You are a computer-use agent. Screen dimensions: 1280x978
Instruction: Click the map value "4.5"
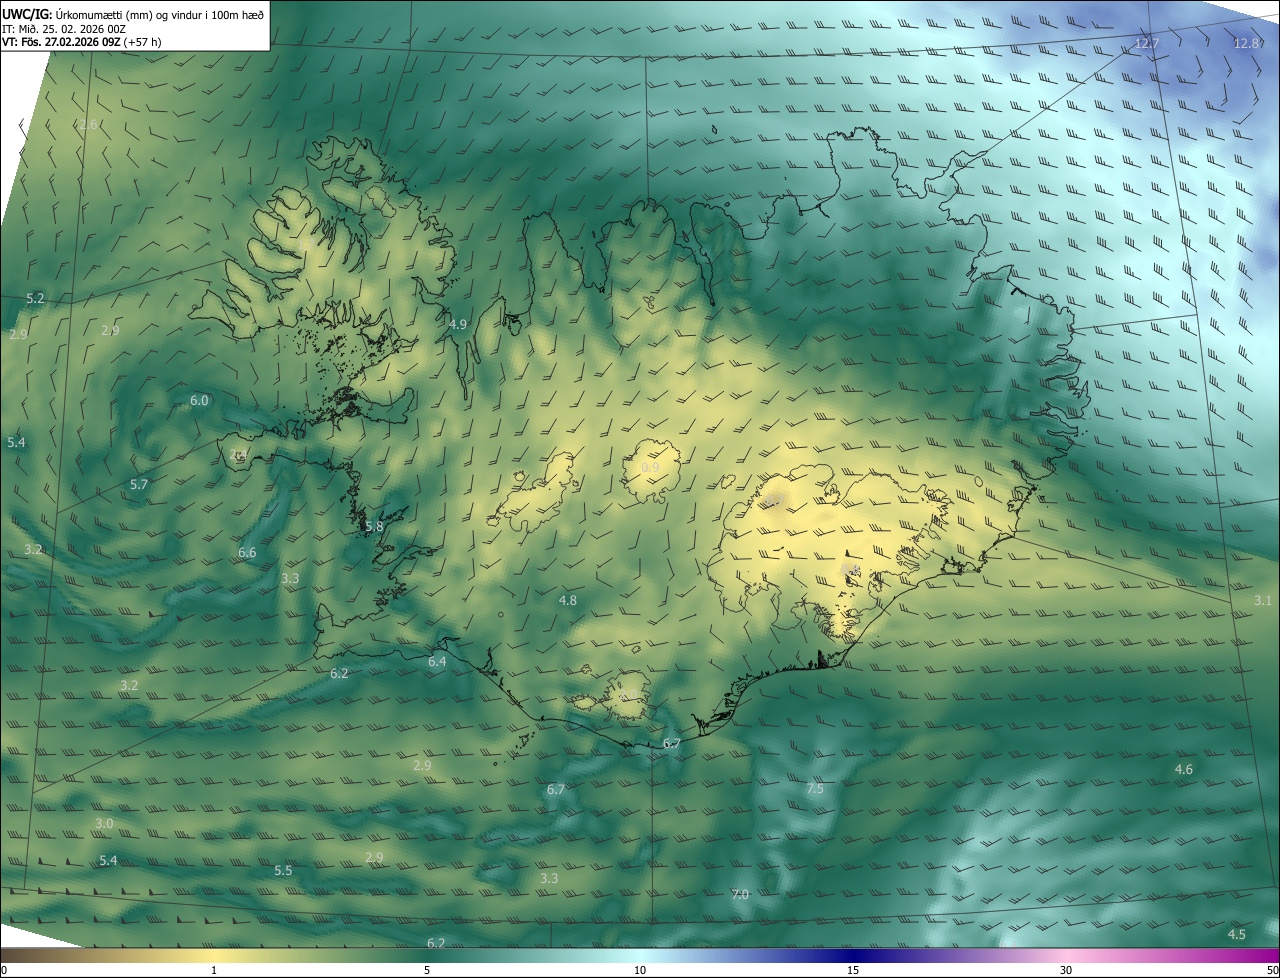point(1237,934)
